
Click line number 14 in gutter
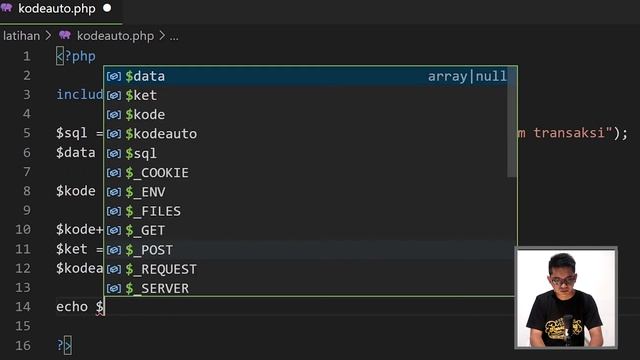coord(23,307)
